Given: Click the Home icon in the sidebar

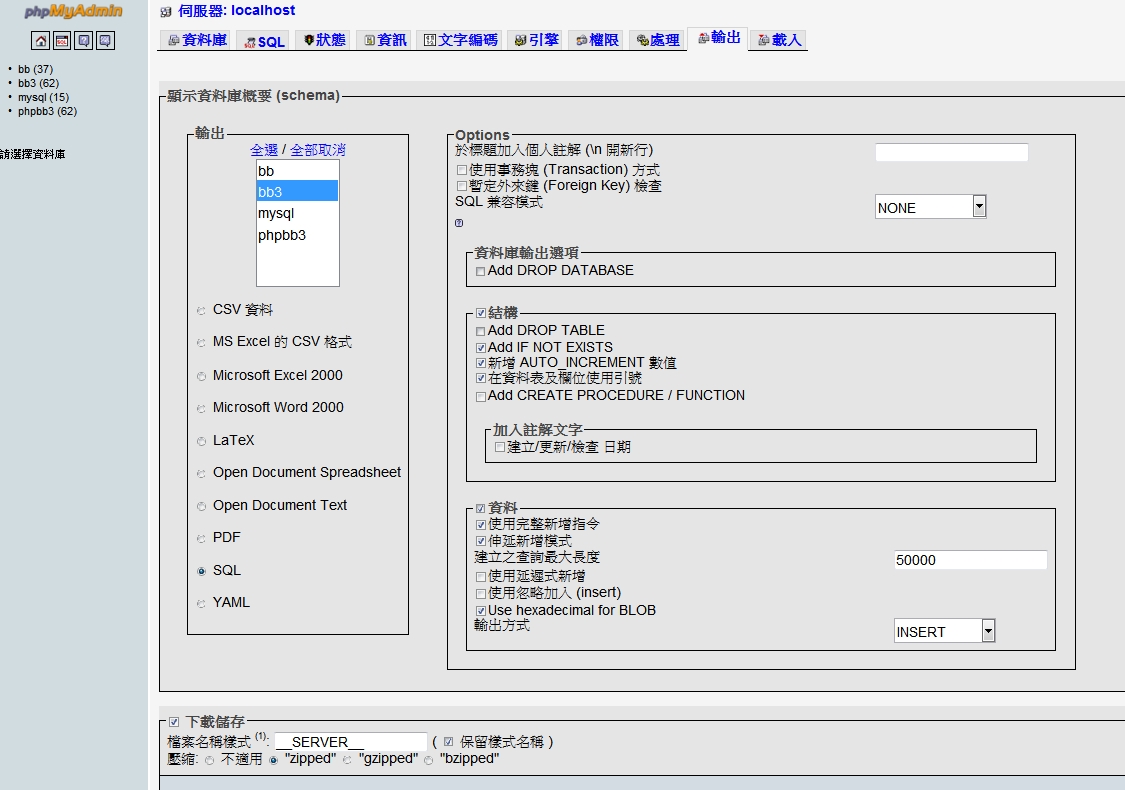Looking at the screenshot, I should click(x=41, y=41).
